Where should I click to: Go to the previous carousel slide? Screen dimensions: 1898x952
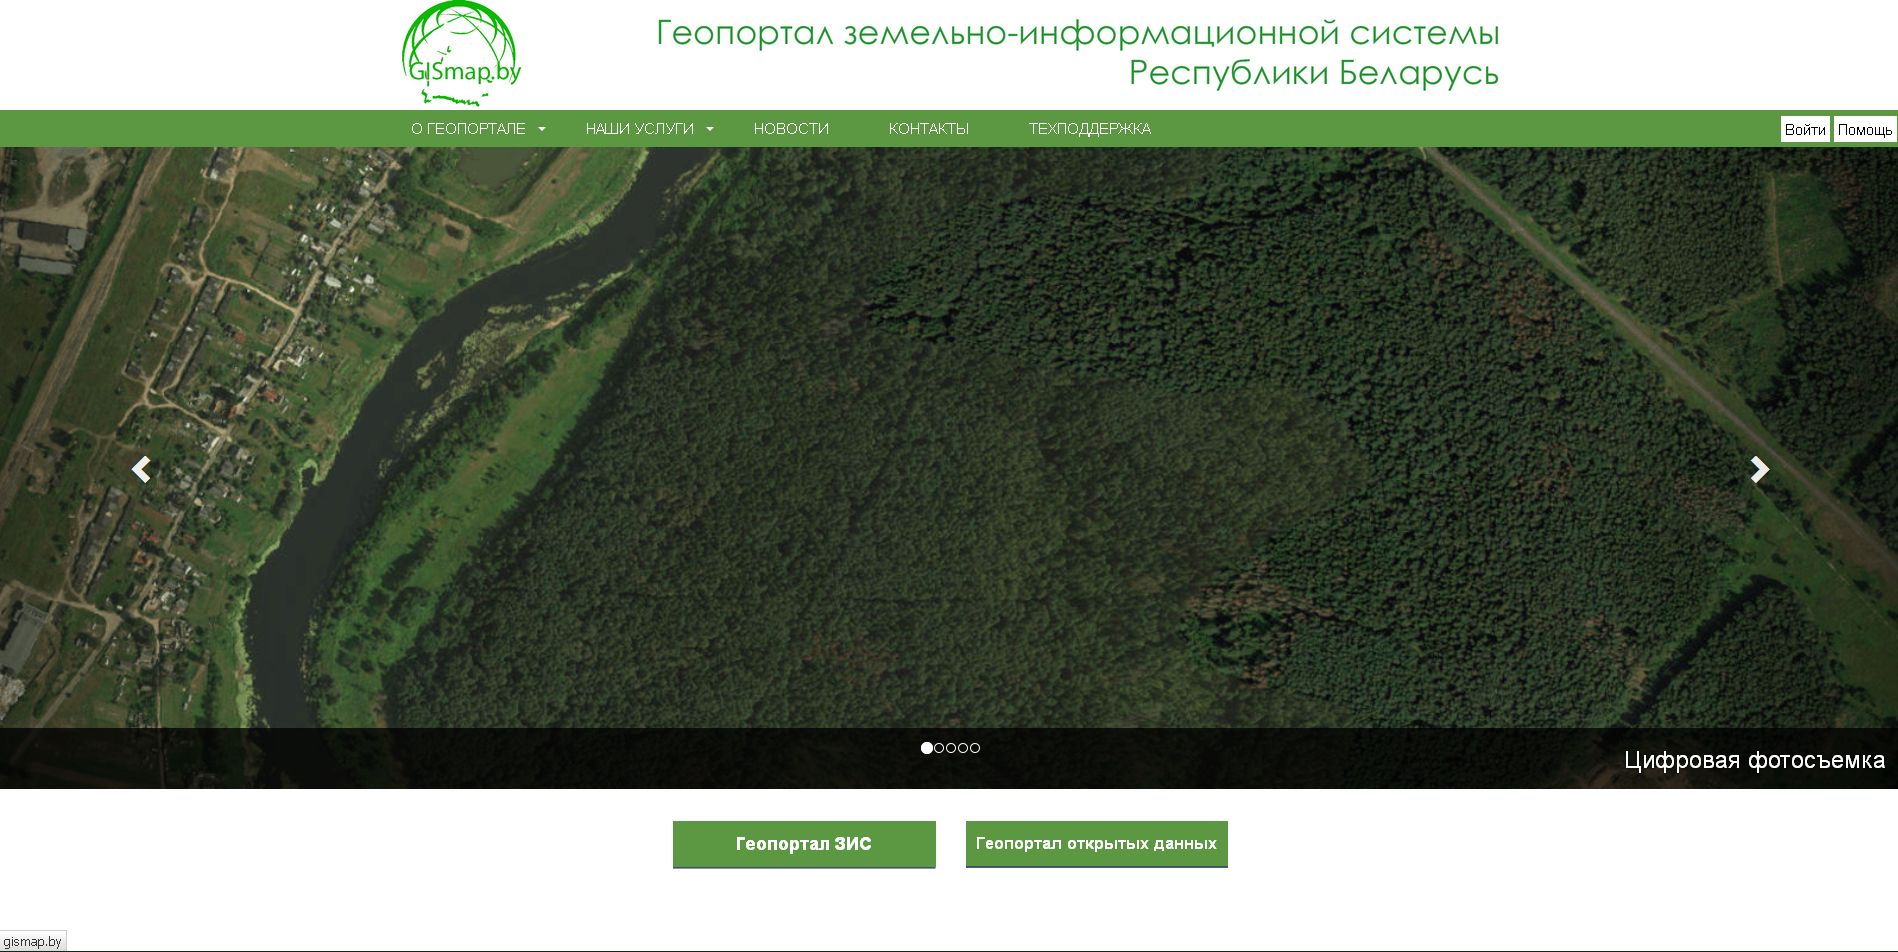(x=141, y=469)
